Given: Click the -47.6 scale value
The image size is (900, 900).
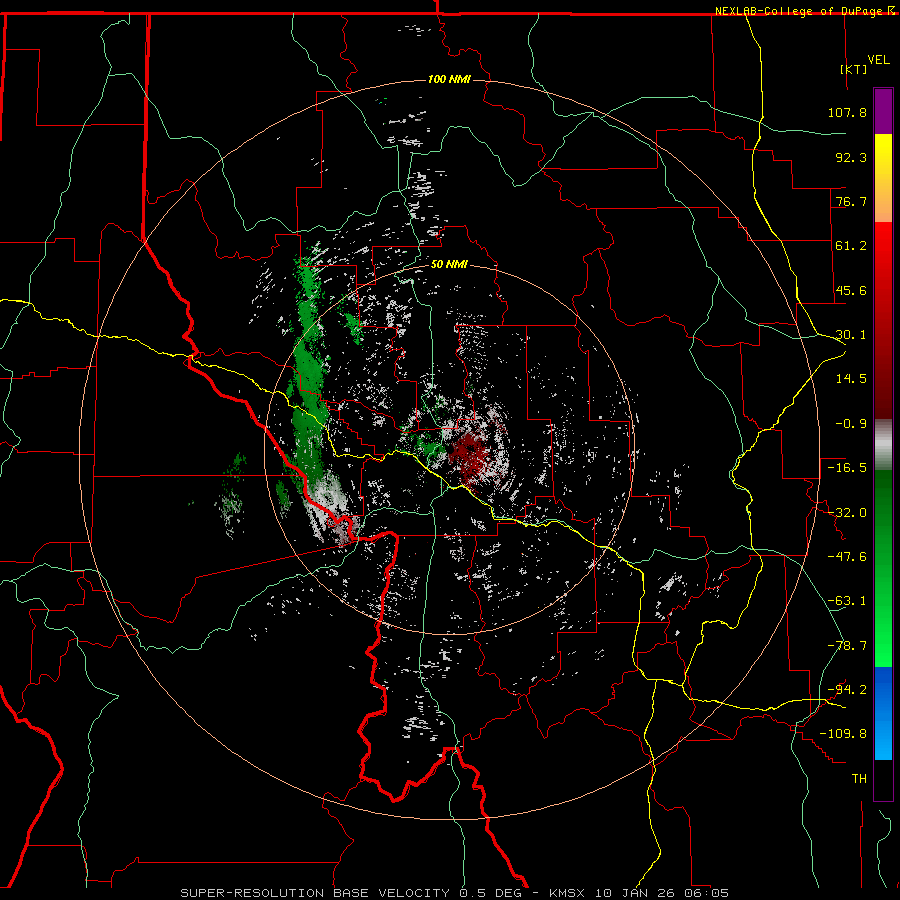Looking at the screenshot, I should (x=847, y=557).
